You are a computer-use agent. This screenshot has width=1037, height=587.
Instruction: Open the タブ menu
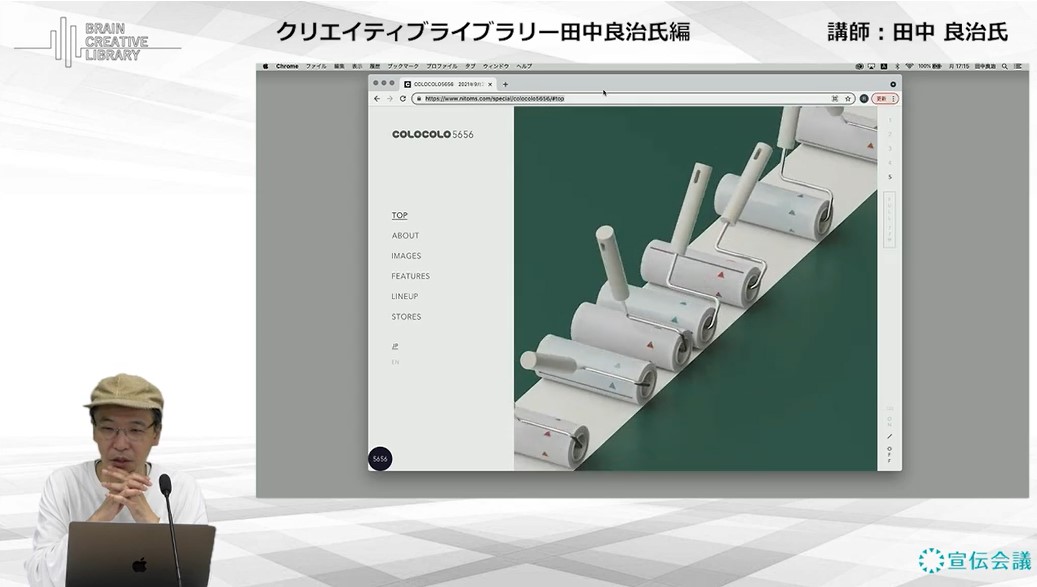[470, 66]
